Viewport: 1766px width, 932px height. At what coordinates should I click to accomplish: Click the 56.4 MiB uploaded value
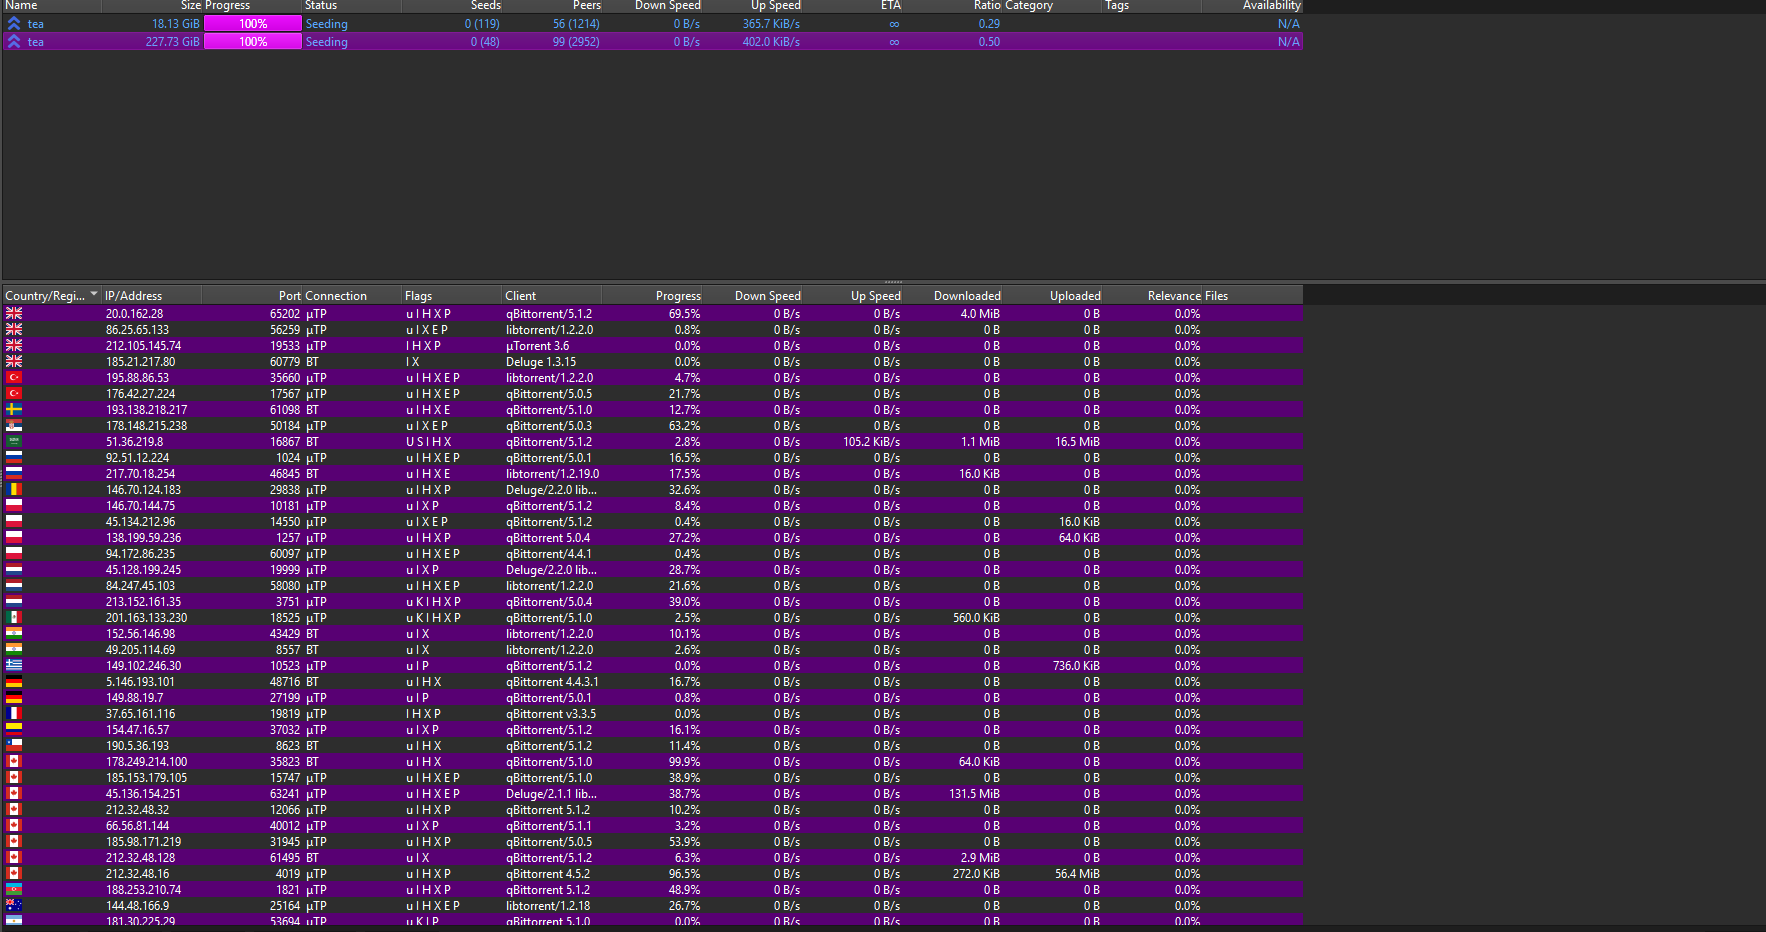point(1077,873)
